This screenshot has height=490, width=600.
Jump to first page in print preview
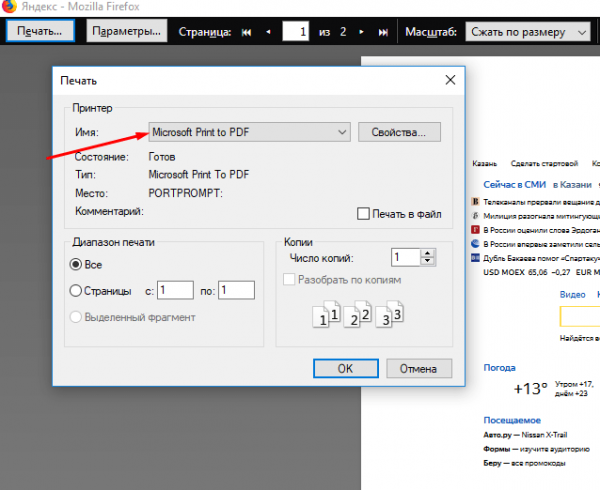point(246,32)
